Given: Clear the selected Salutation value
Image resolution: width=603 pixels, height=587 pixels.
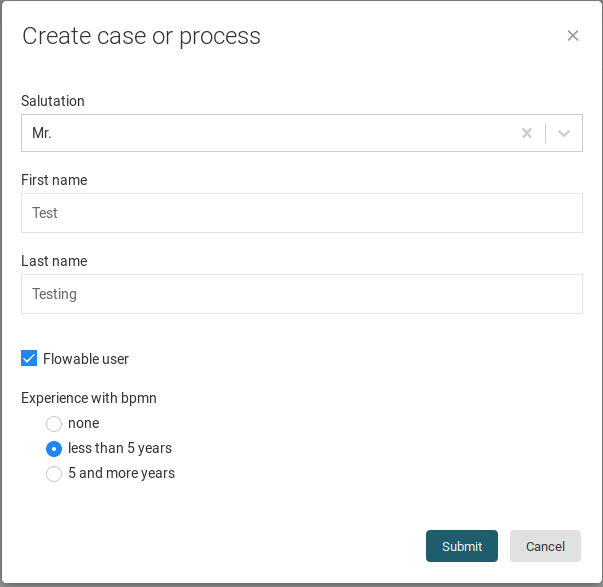Looking at the screenshot, I should [x=527, y=133].
